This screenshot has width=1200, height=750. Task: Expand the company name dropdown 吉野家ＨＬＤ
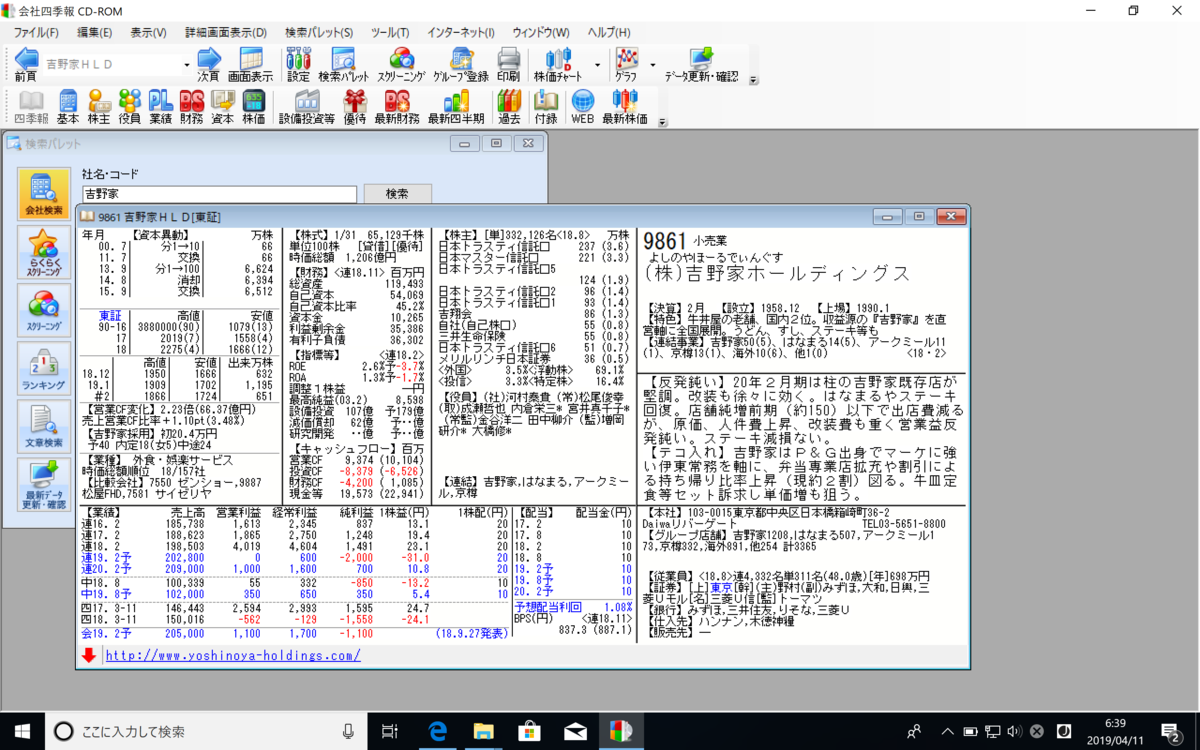tap(186, 65)
